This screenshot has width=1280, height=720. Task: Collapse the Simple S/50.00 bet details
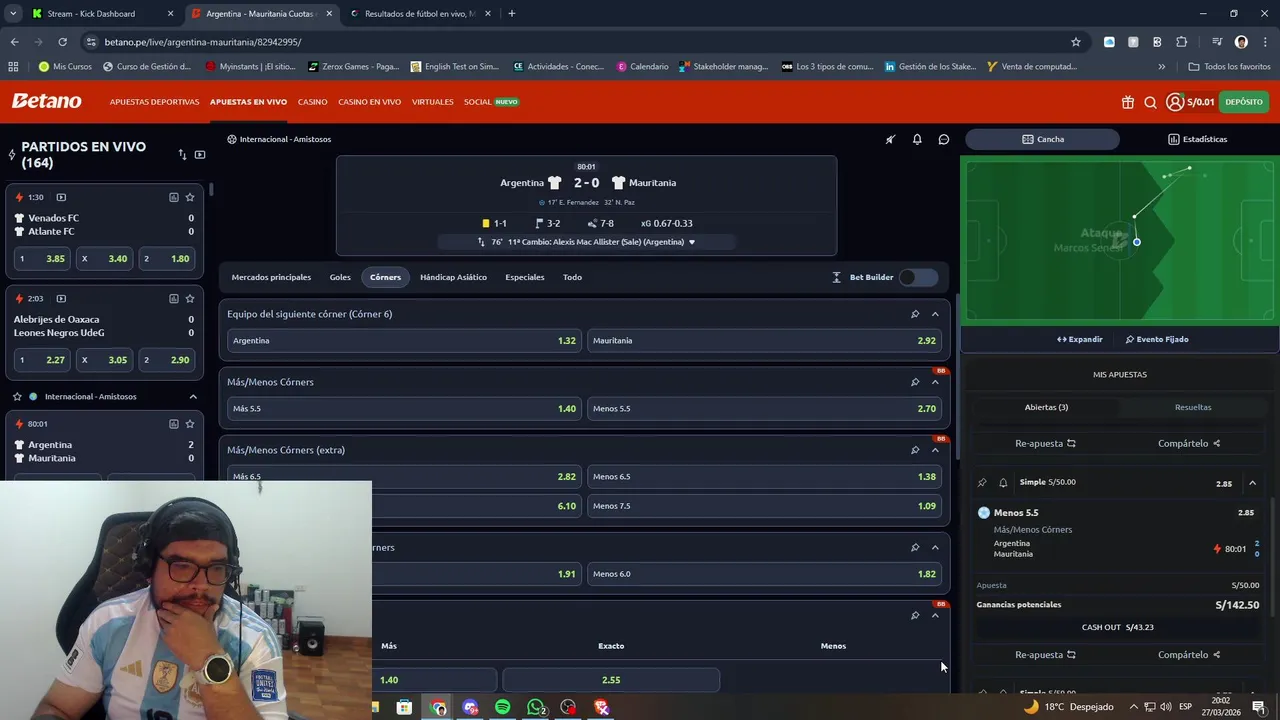1252,483
